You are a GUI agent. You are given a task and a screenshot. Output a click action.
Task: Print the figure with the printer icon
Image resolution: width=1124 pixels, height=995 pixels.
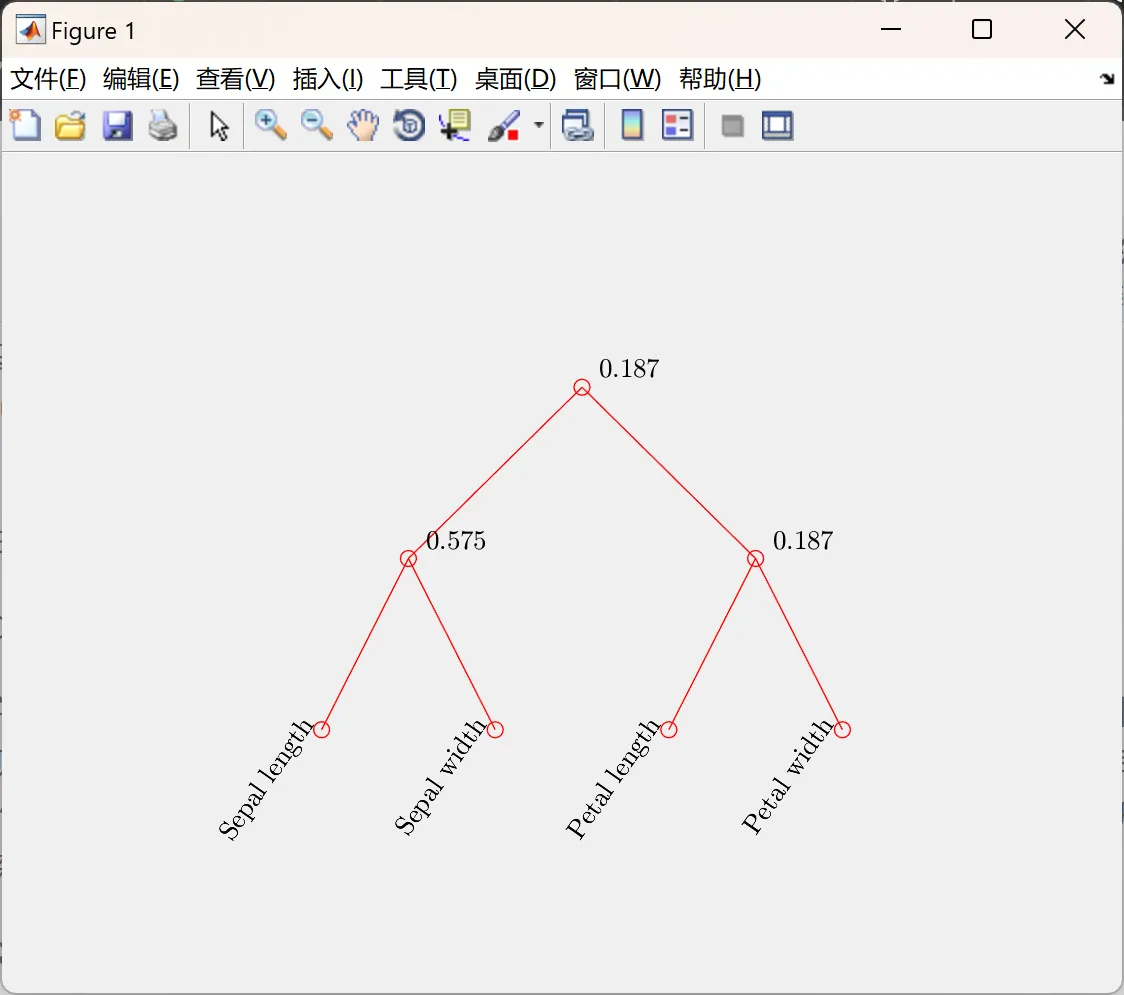(x=163, y=125)
